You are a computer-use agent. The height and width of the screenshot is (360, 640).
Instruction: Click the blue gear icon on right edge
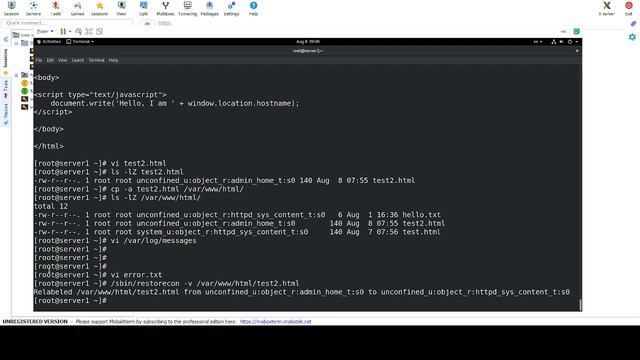(632, 37)
